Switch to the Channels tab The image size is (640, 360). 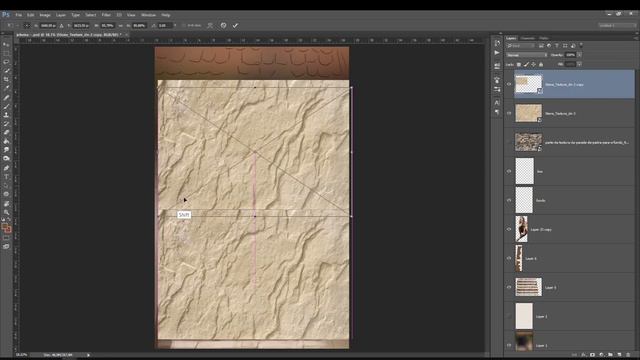tap(527, 38)
